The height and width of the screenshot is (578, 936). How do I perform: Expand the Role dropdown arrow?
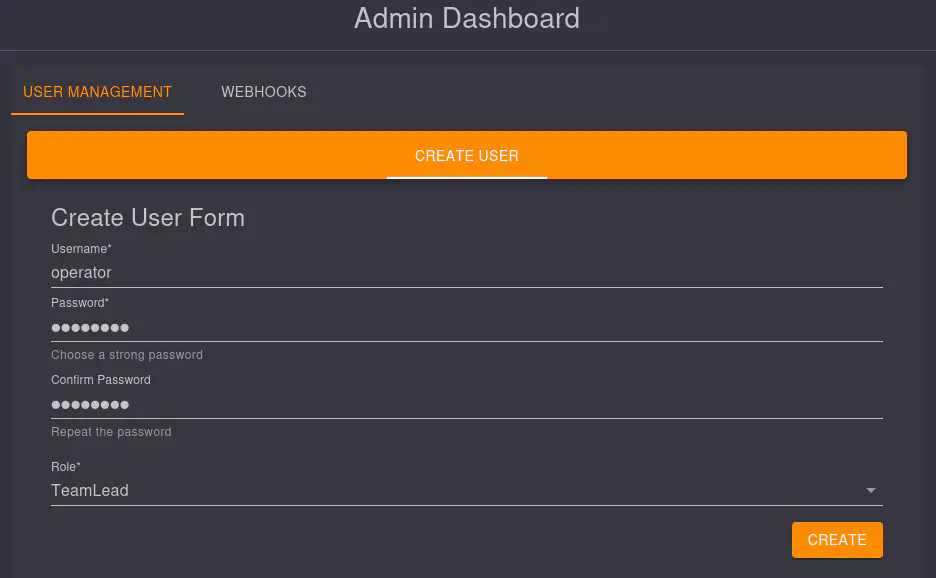pos(870,491)
